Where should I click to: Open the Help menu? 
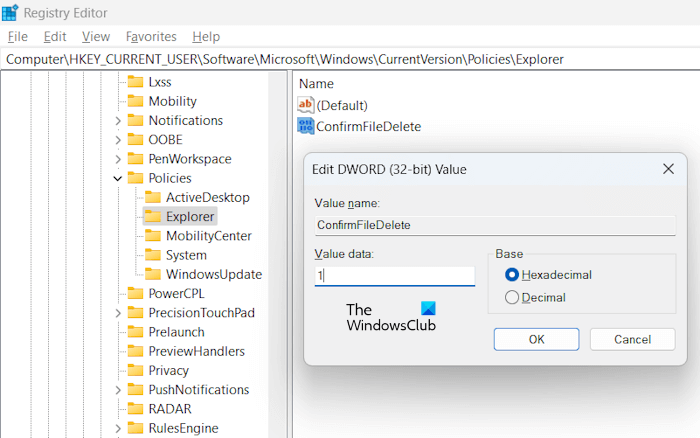[x=206, y=37]
